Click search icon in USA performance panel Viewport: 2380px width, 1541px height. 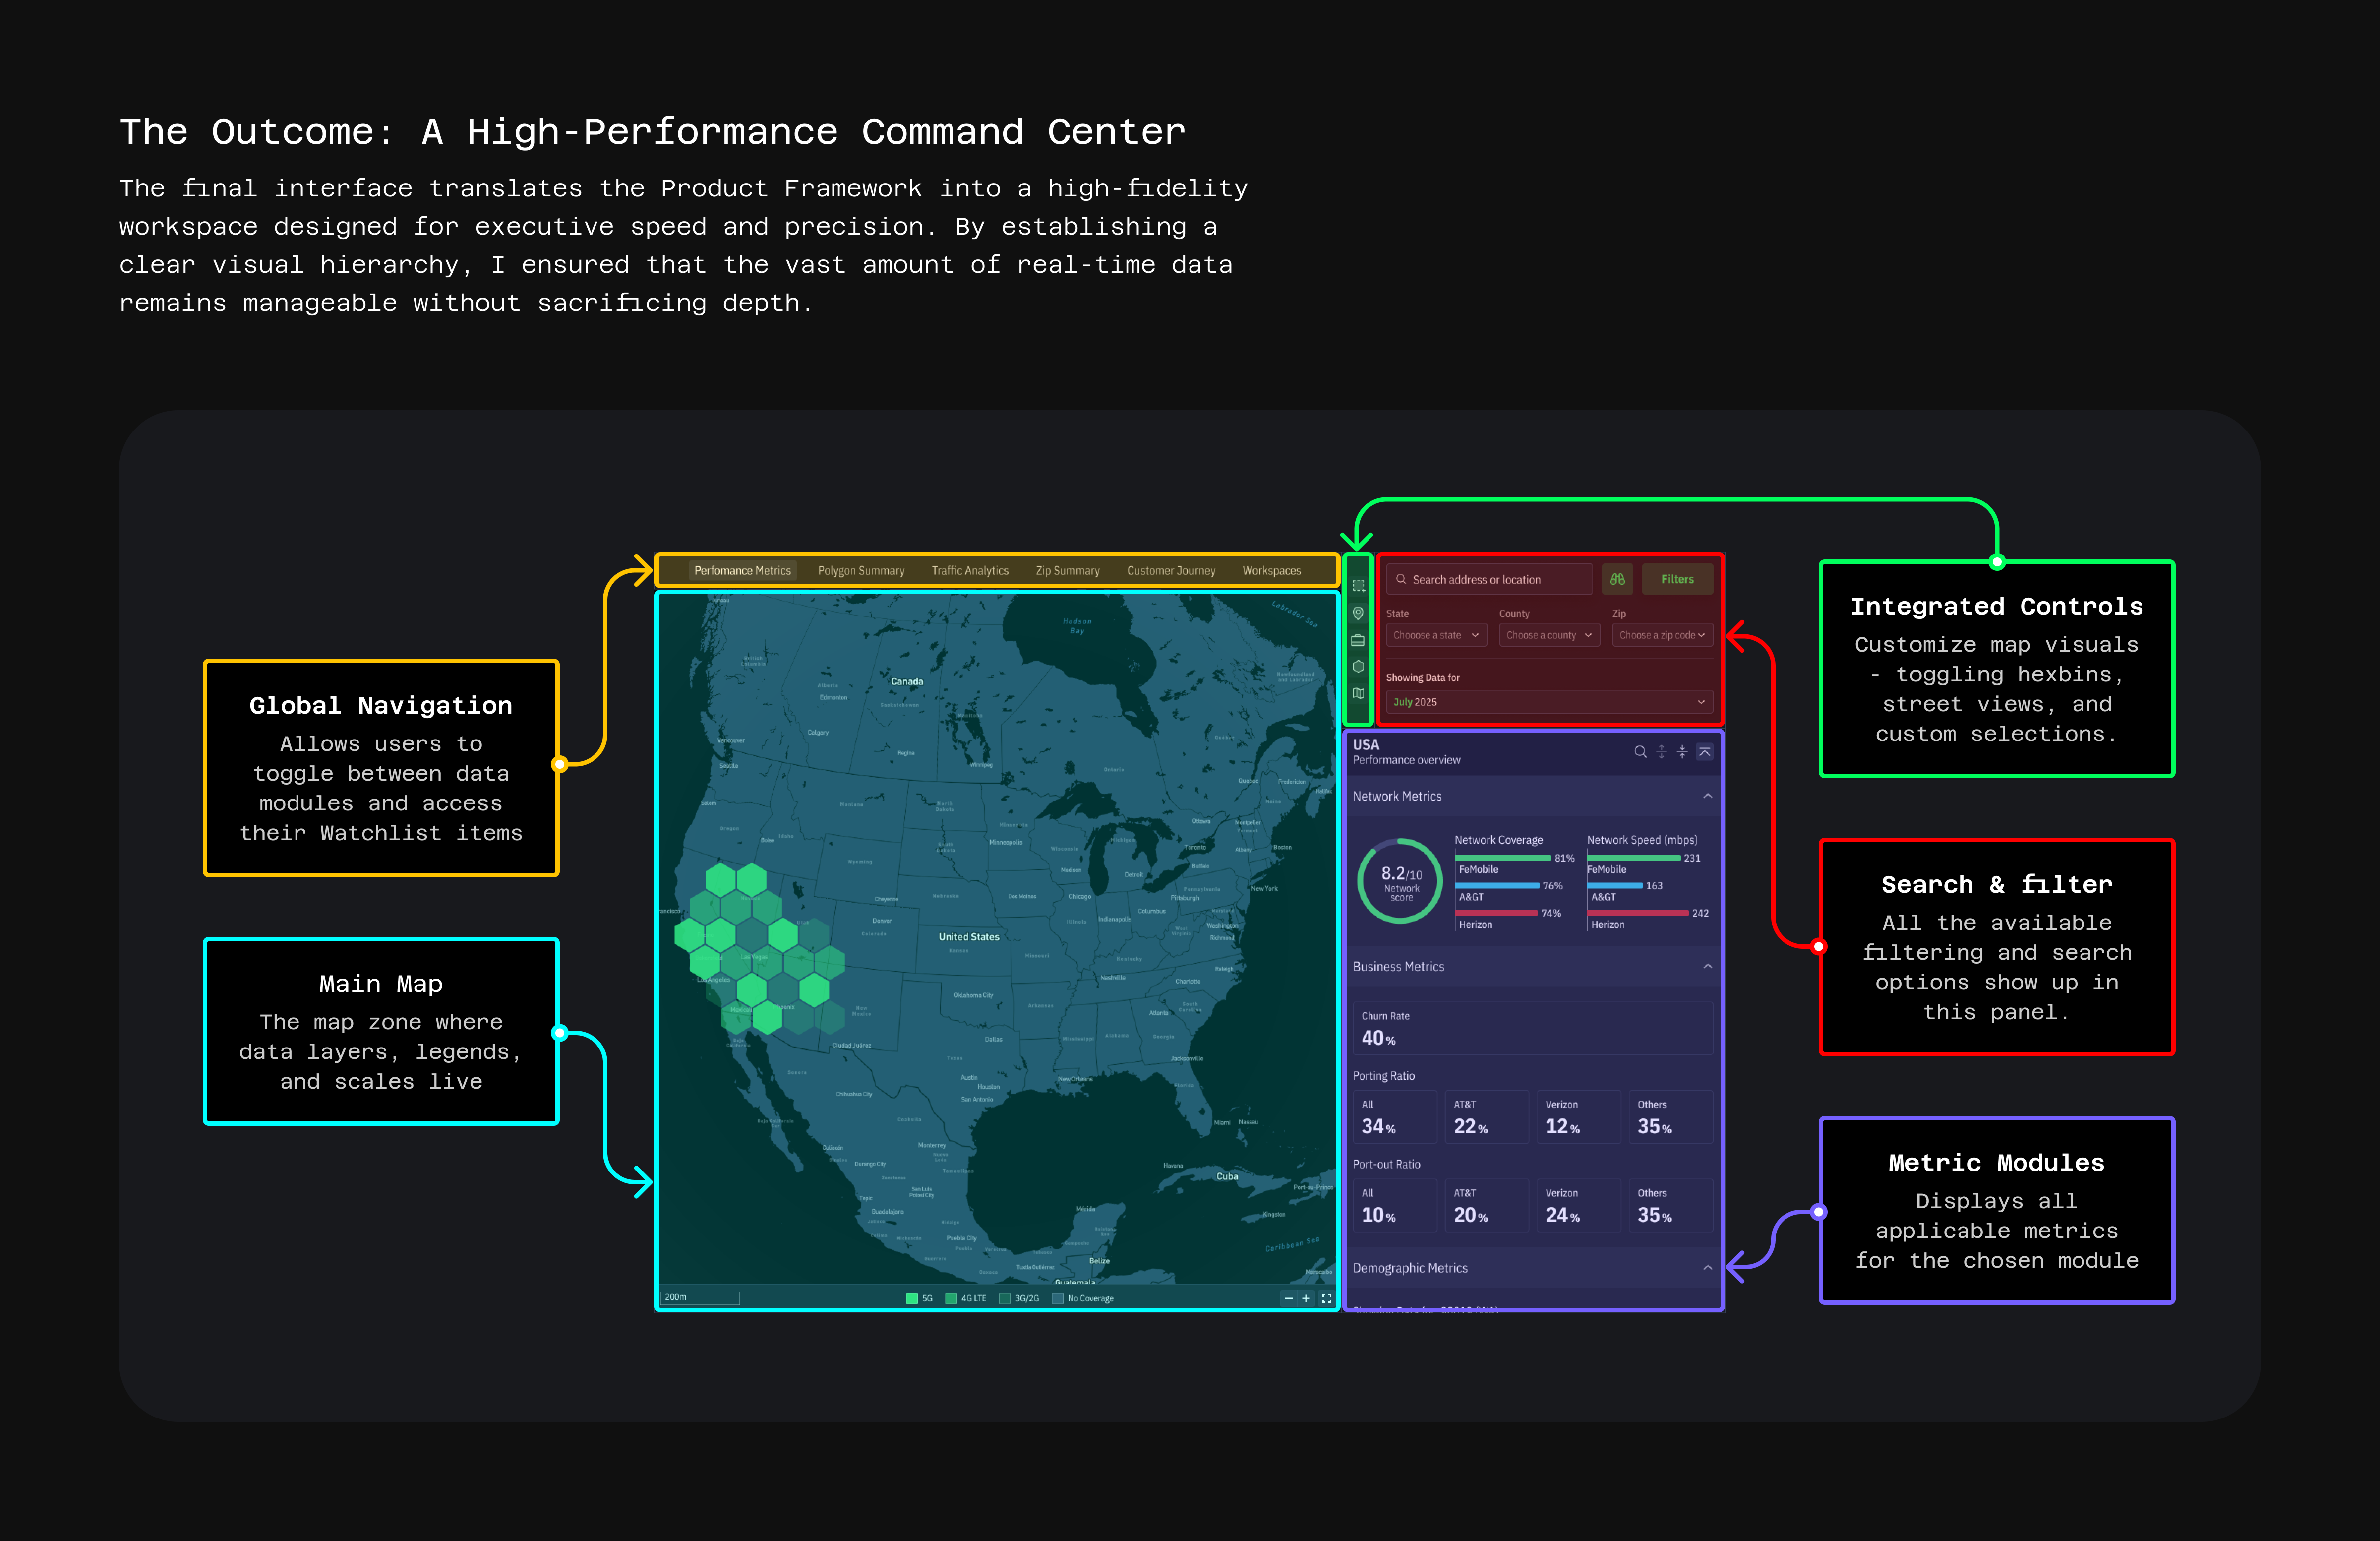coord(1640,752)
